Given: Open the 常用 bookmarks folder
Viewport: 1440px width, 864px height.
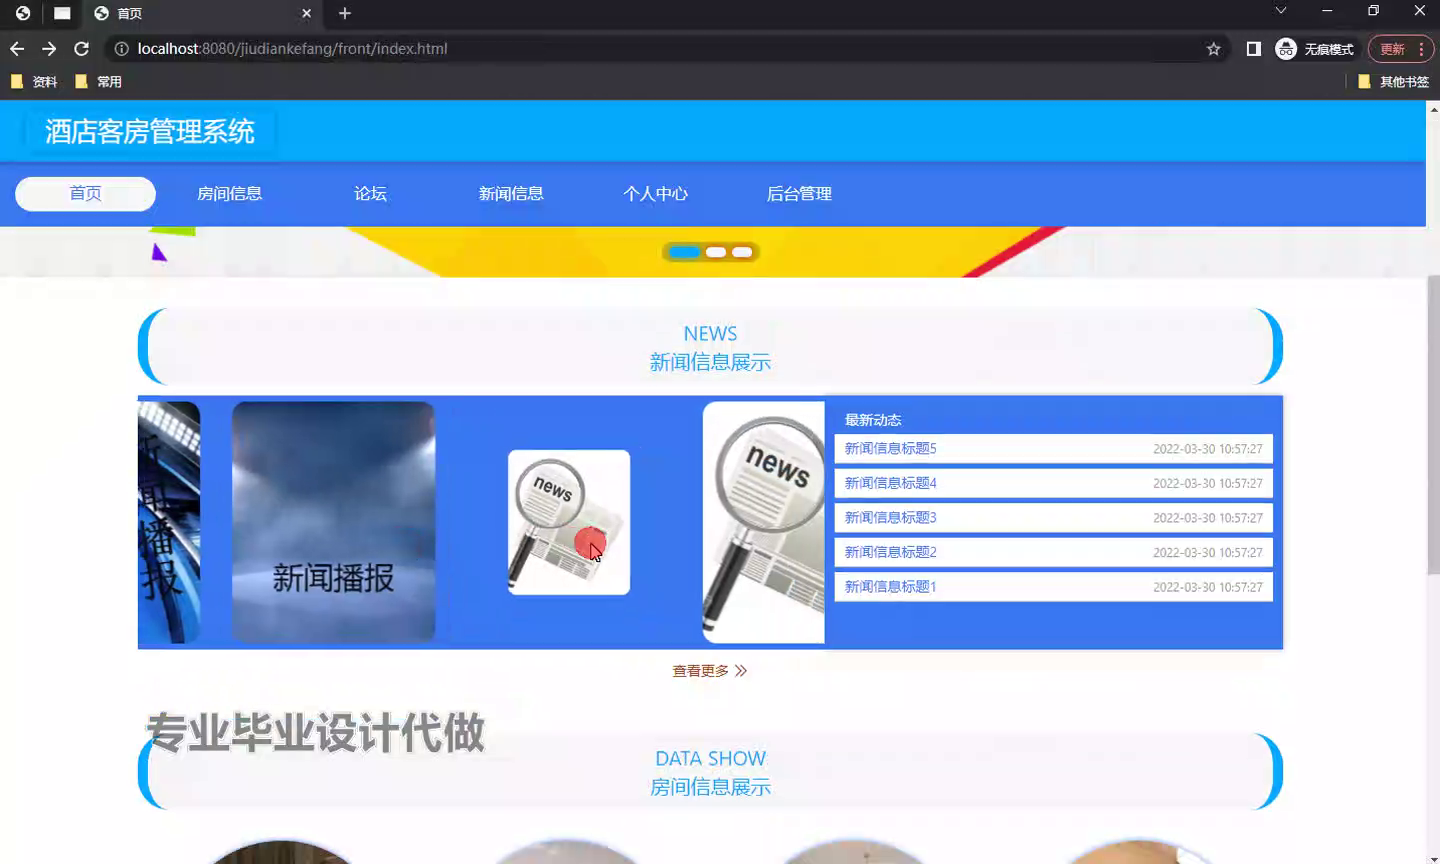Looking at the screenshot, I should [x=98, y=82].
